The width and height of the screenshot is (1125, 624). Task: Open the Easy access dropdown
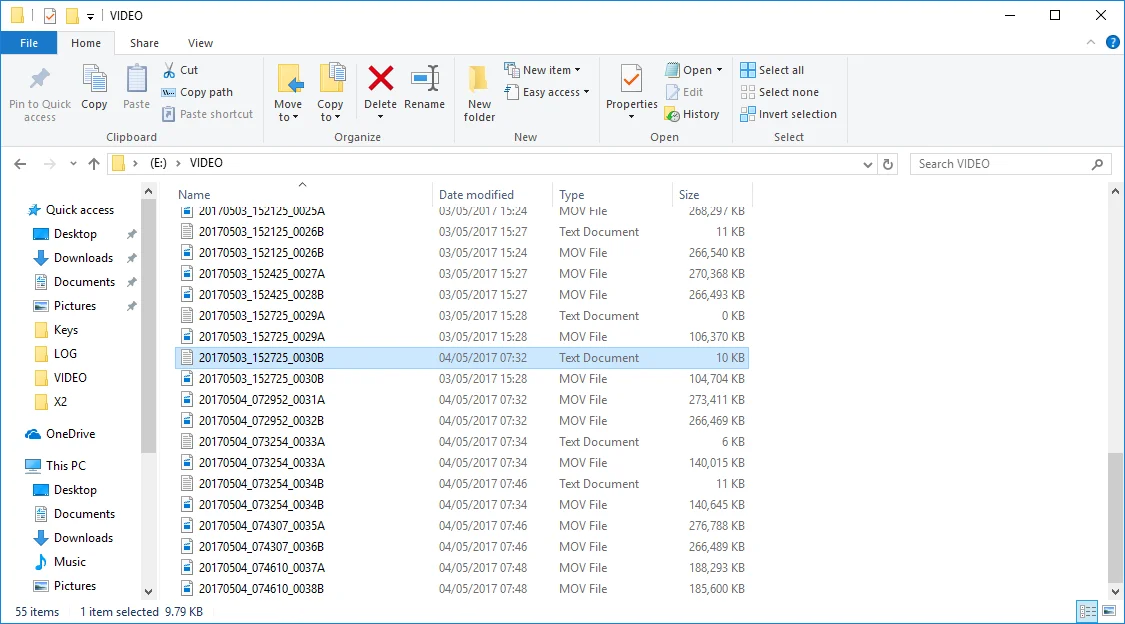547,92
